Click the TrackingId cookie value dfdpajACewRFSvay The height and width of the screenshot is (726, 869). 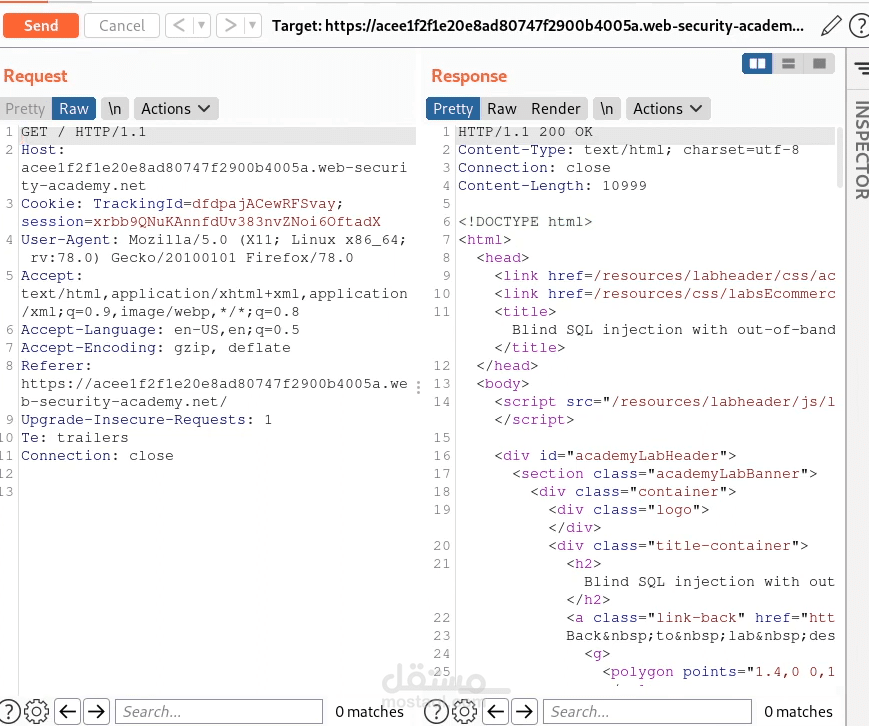point(263,204)
